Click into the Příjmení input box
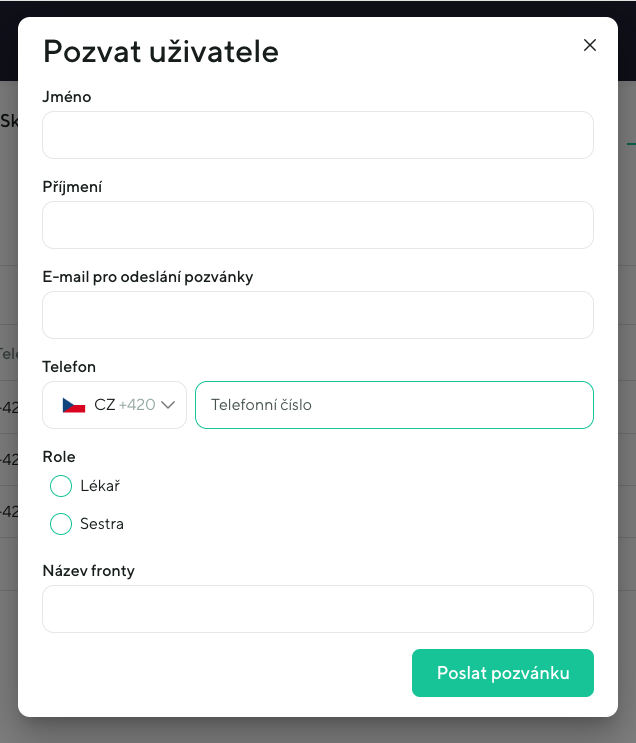The width and height of the screenshot is (636, 743). (x=317, y=225)
